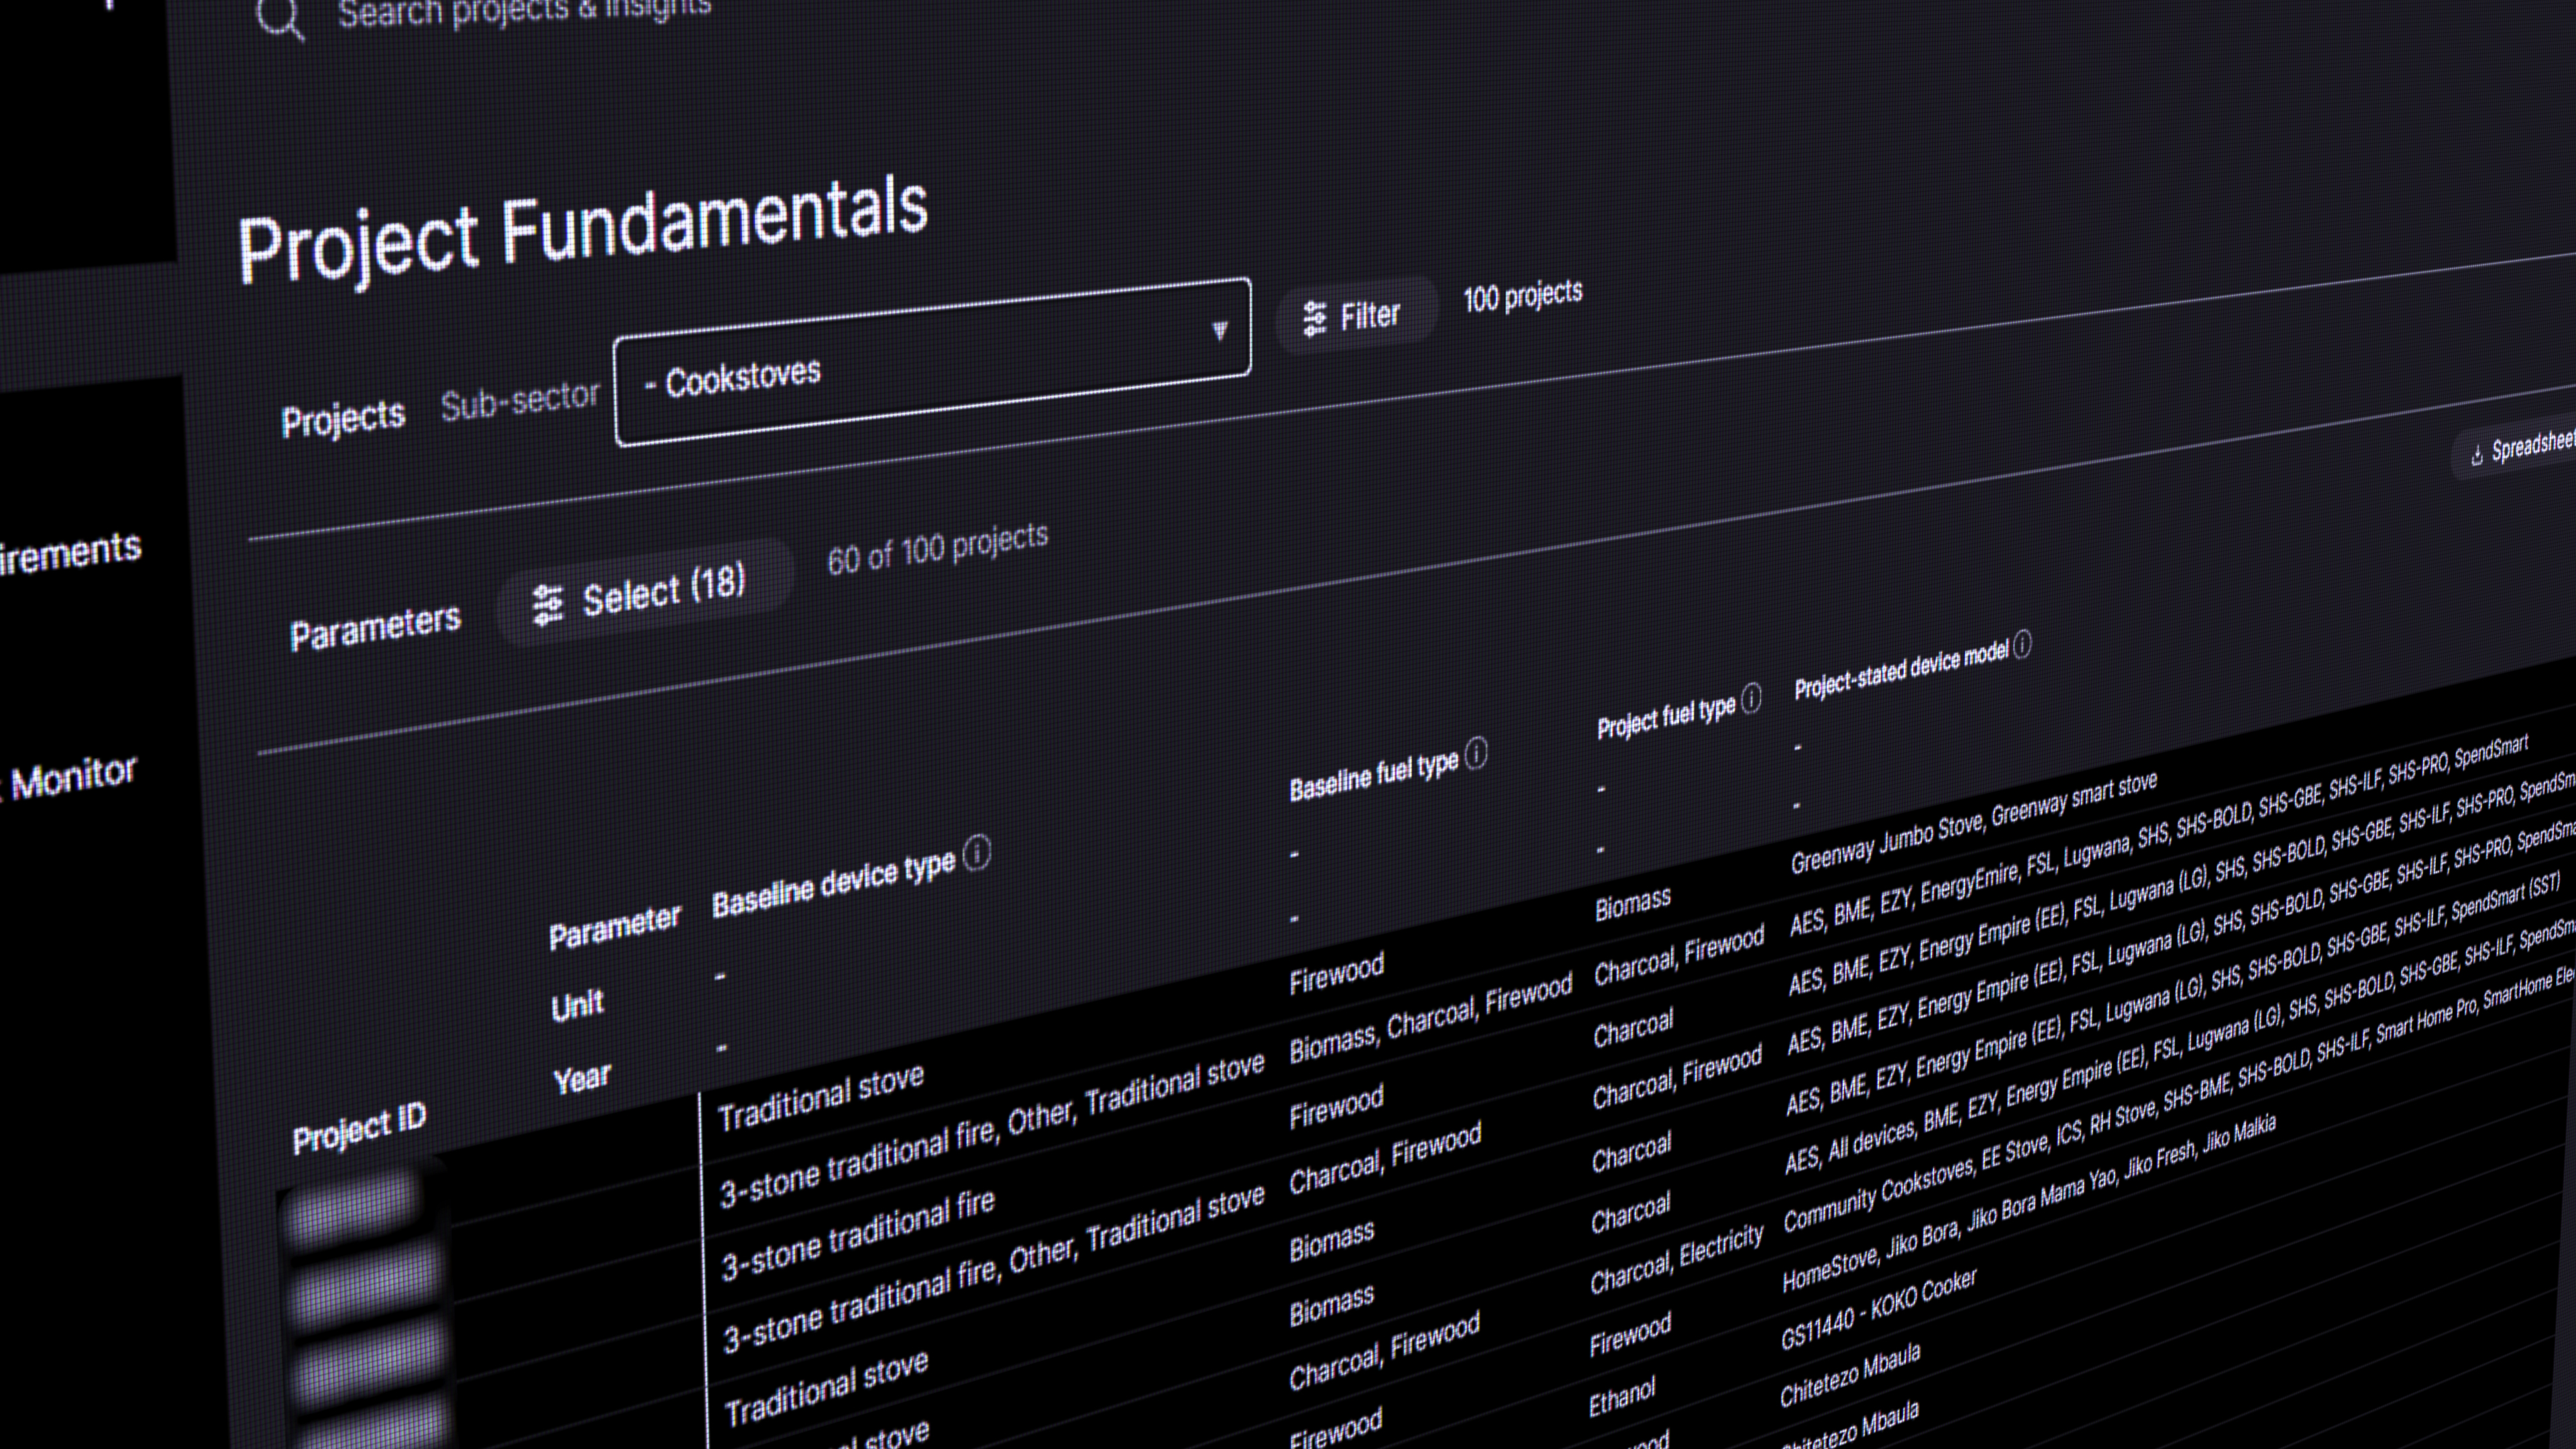Open the Monitor item in sidebar
The height and width of the screenshot is (1449, 2576).
(x=70, y=777)
